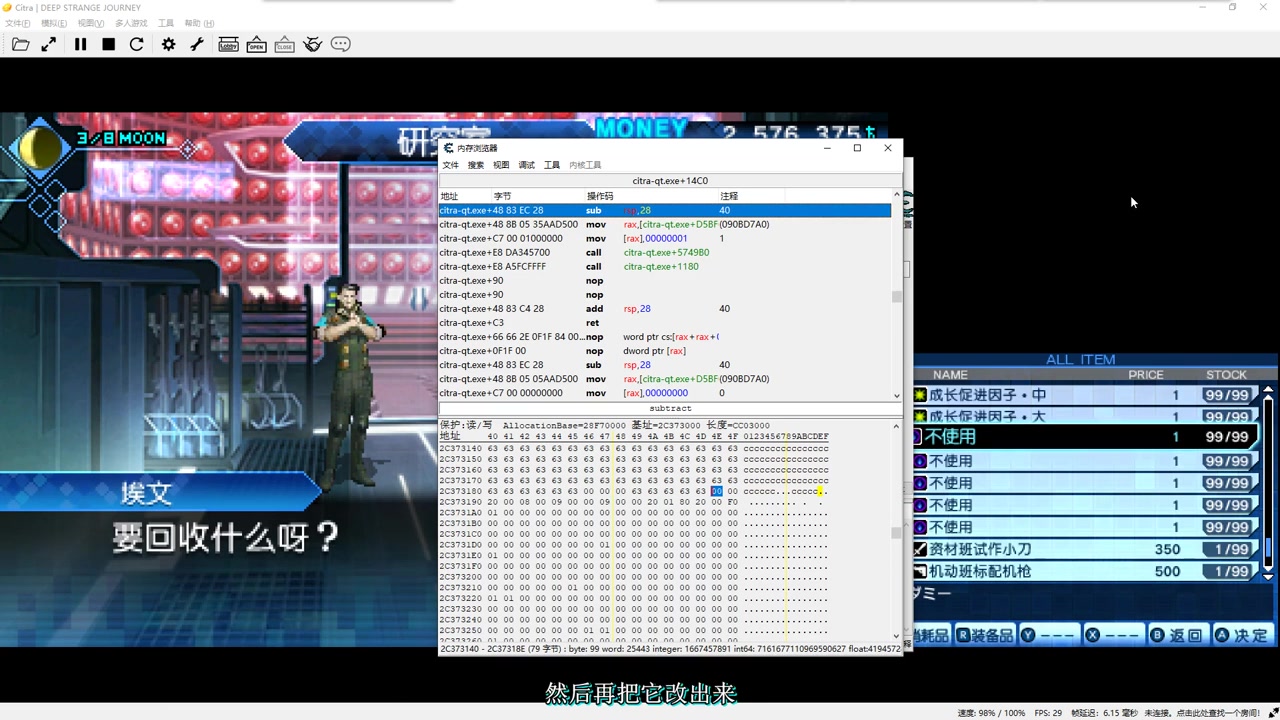Click the OPEN room sign icon

tap(257, 44)
